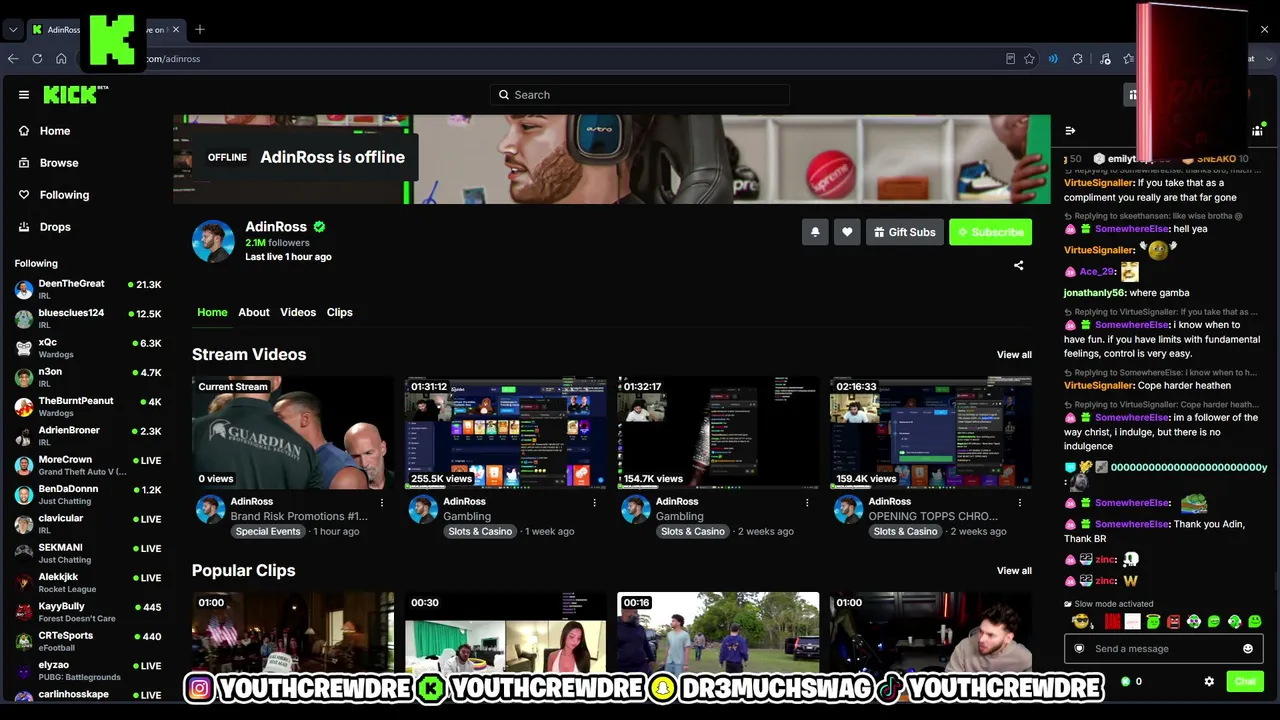Enable notifications with the bell icon
This screenshot has width=1280, height=720.
coord(815,232)
